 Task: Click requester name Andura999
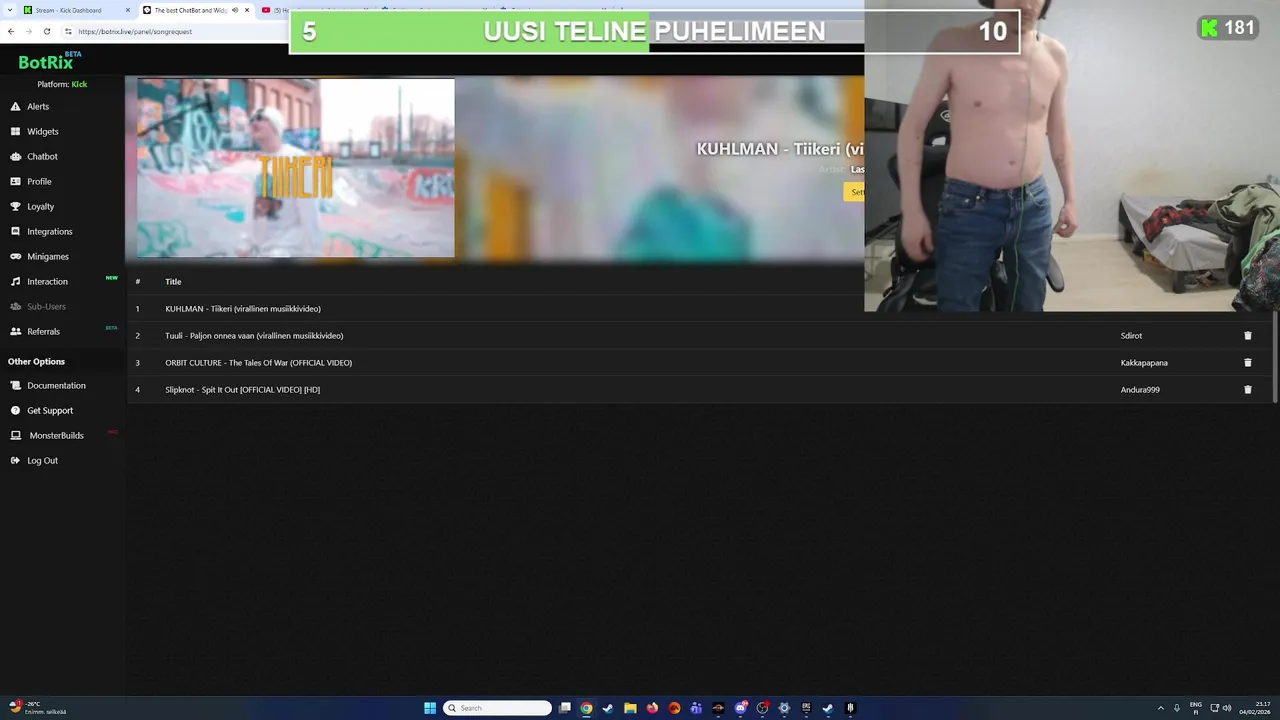1140,389
